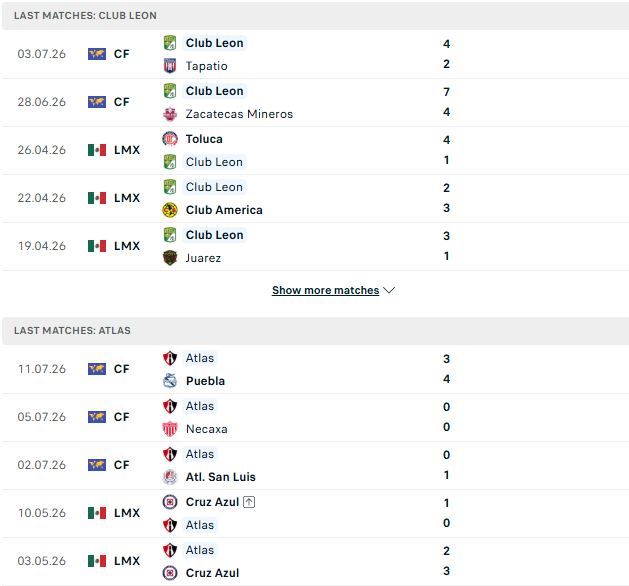Open the Show more matches link
This screenshot has height=586, width=629.
[325, 290]
